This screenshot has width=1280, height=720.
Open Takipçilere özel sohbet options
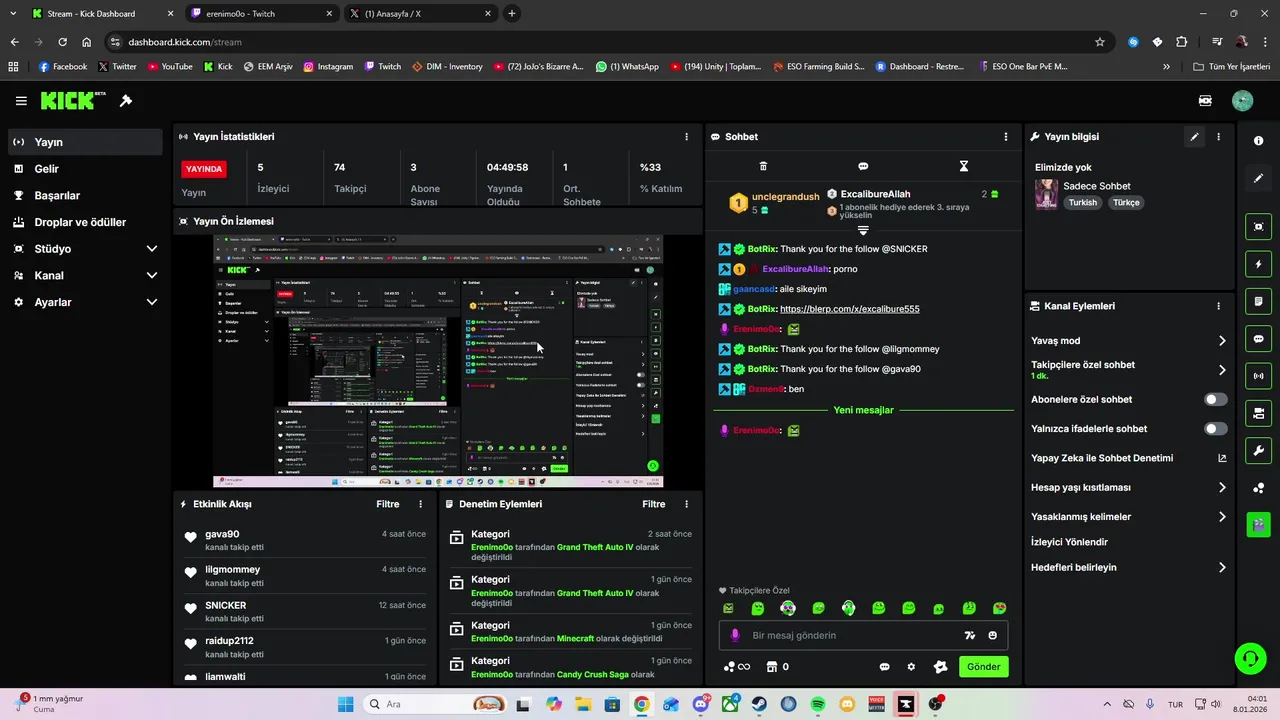point(1222,370)
